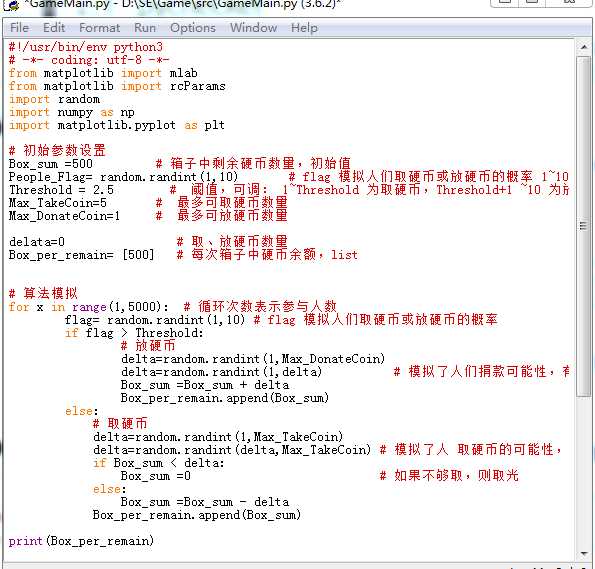Image resolution: width=595 pixels, height=569 pixels.
Task: Click the shebang line '#!/usr/bin/env python3'
Action: 86,47
